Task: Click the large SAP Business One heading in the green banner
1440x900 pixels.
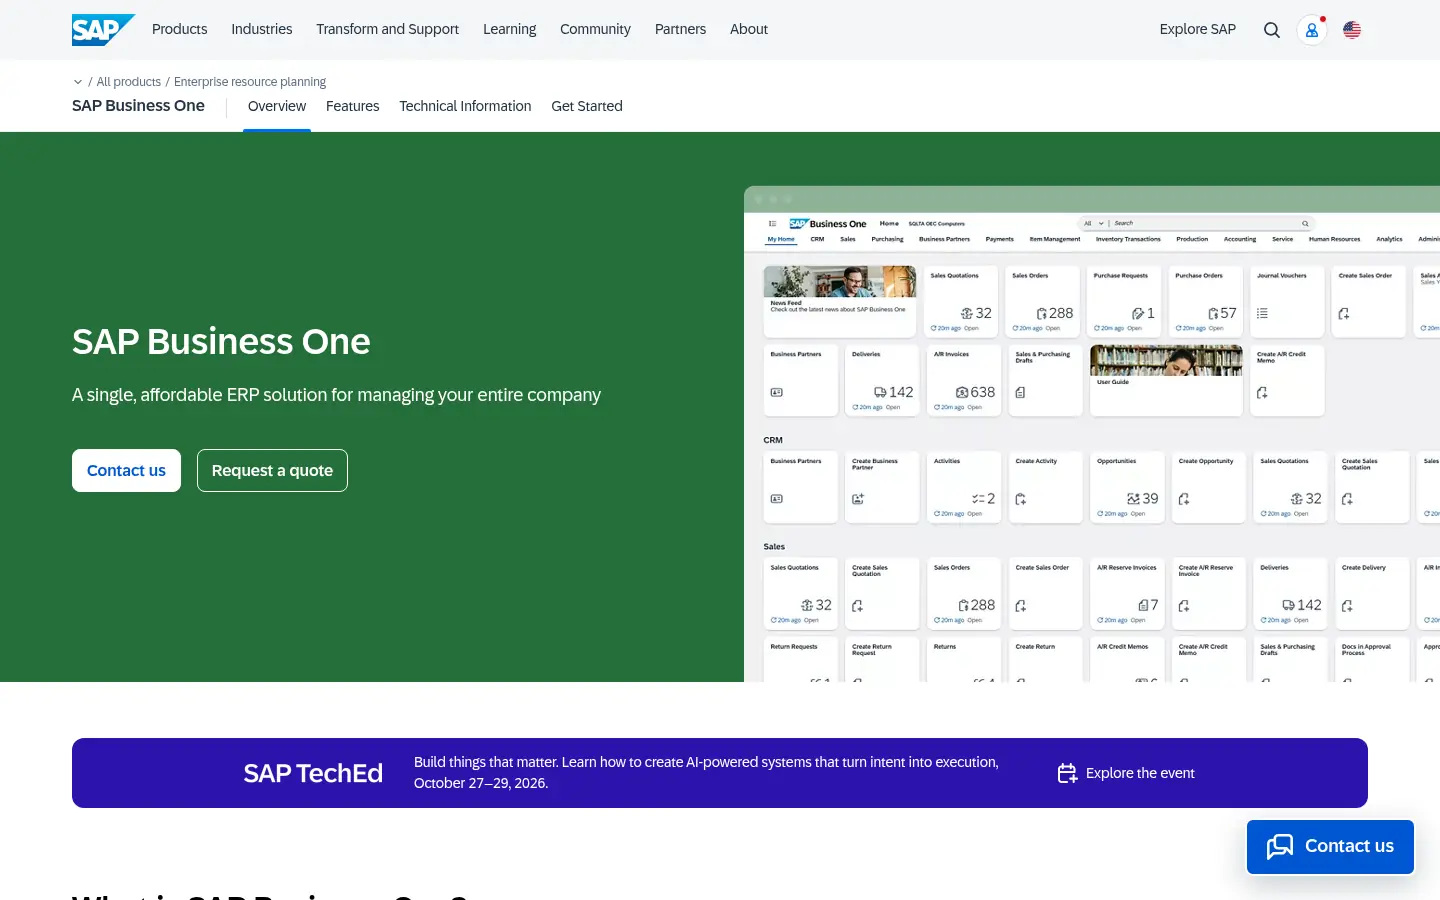Action: (x=221, y=341)
